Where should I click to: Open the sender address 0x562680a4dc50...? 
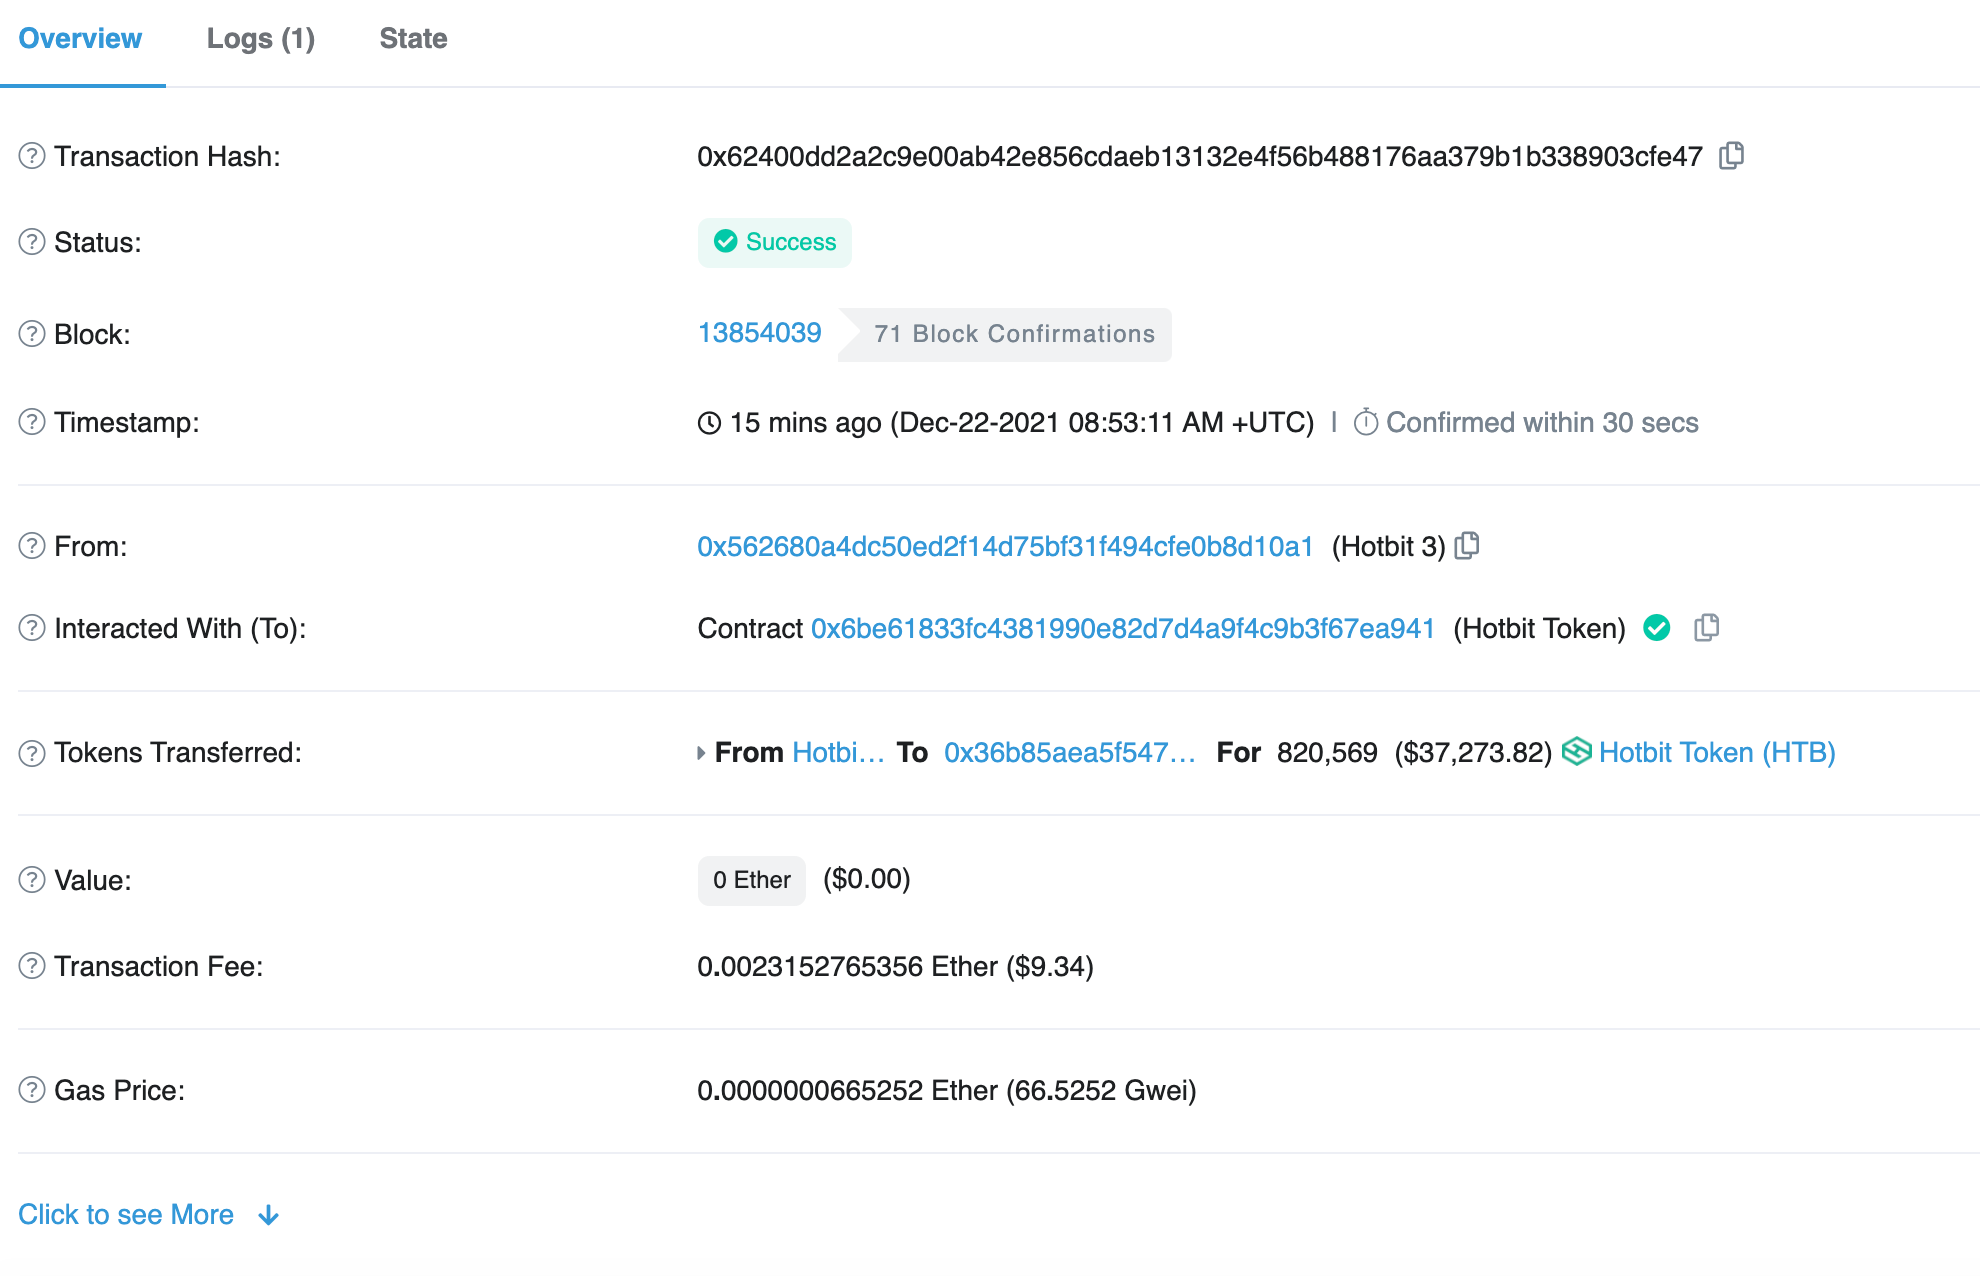1004,546
